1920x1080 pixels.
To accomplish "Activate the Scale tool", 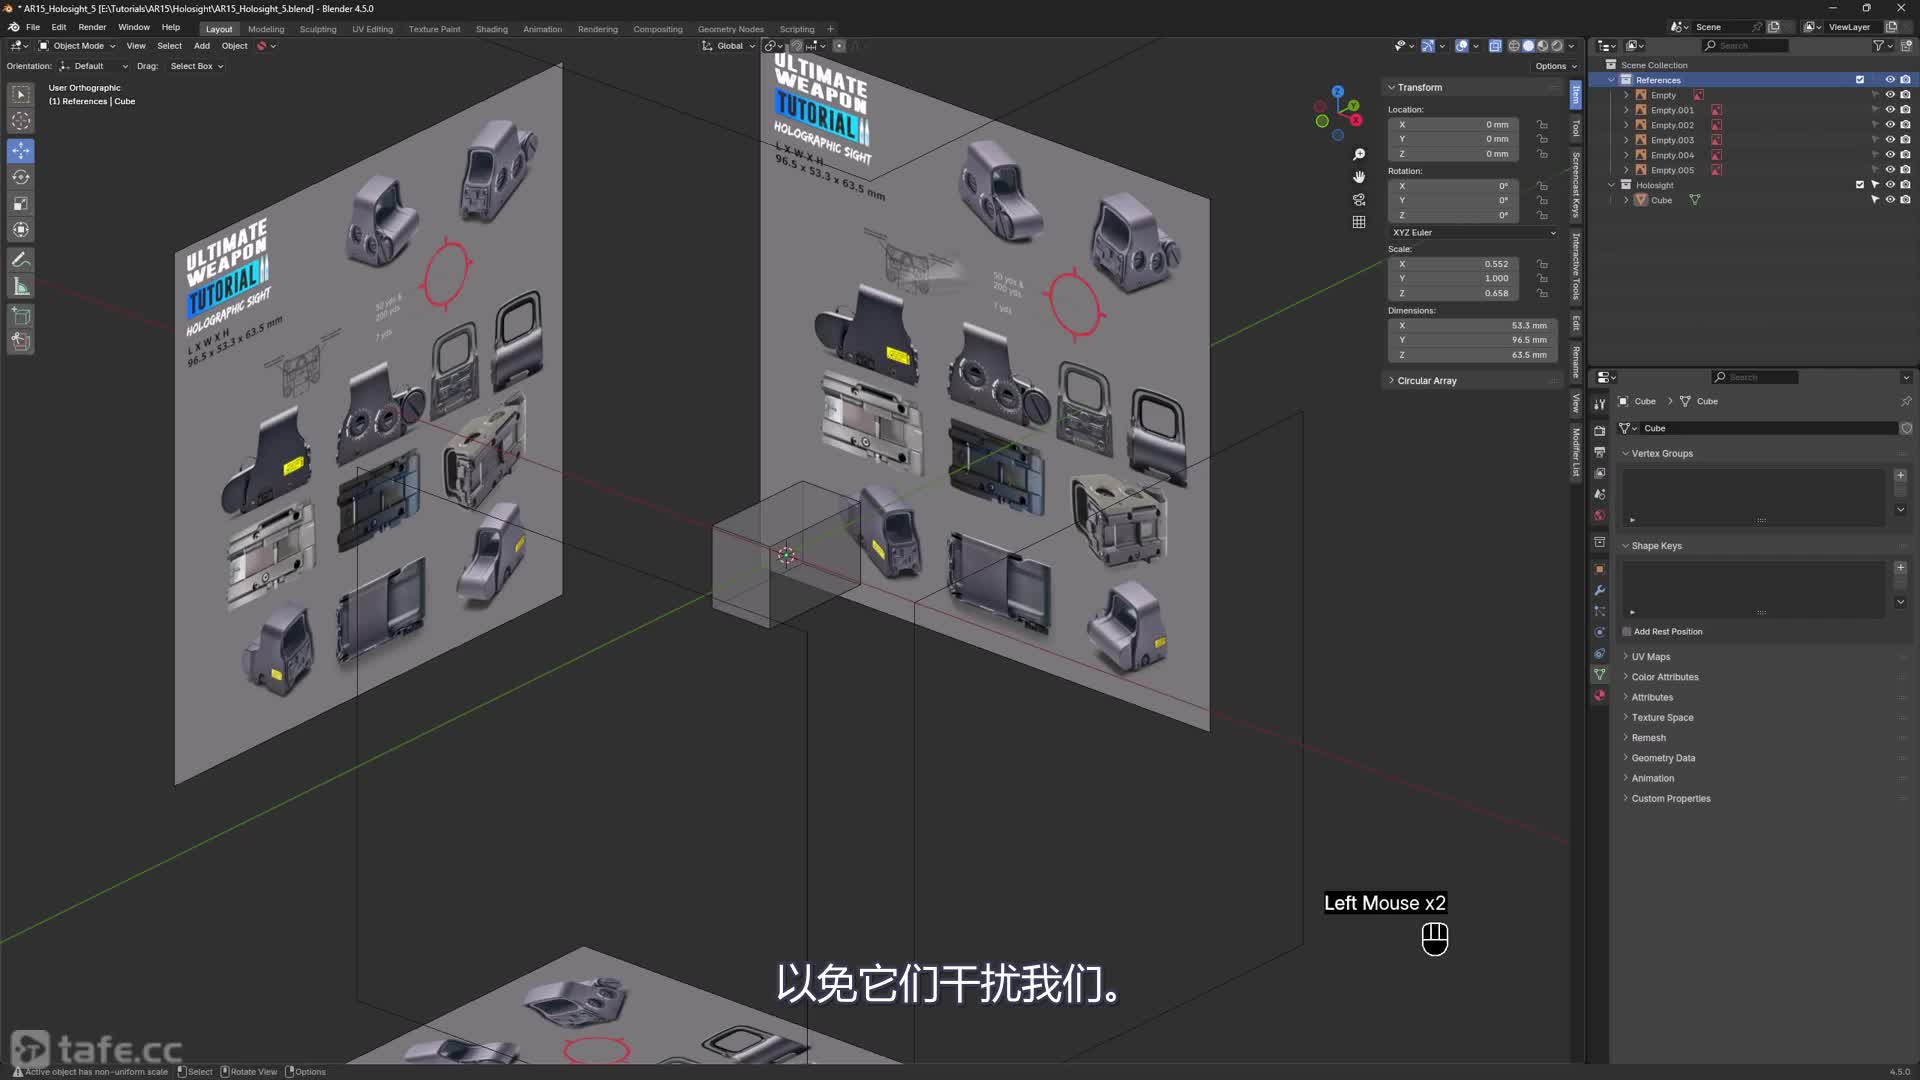I will 21,204.
